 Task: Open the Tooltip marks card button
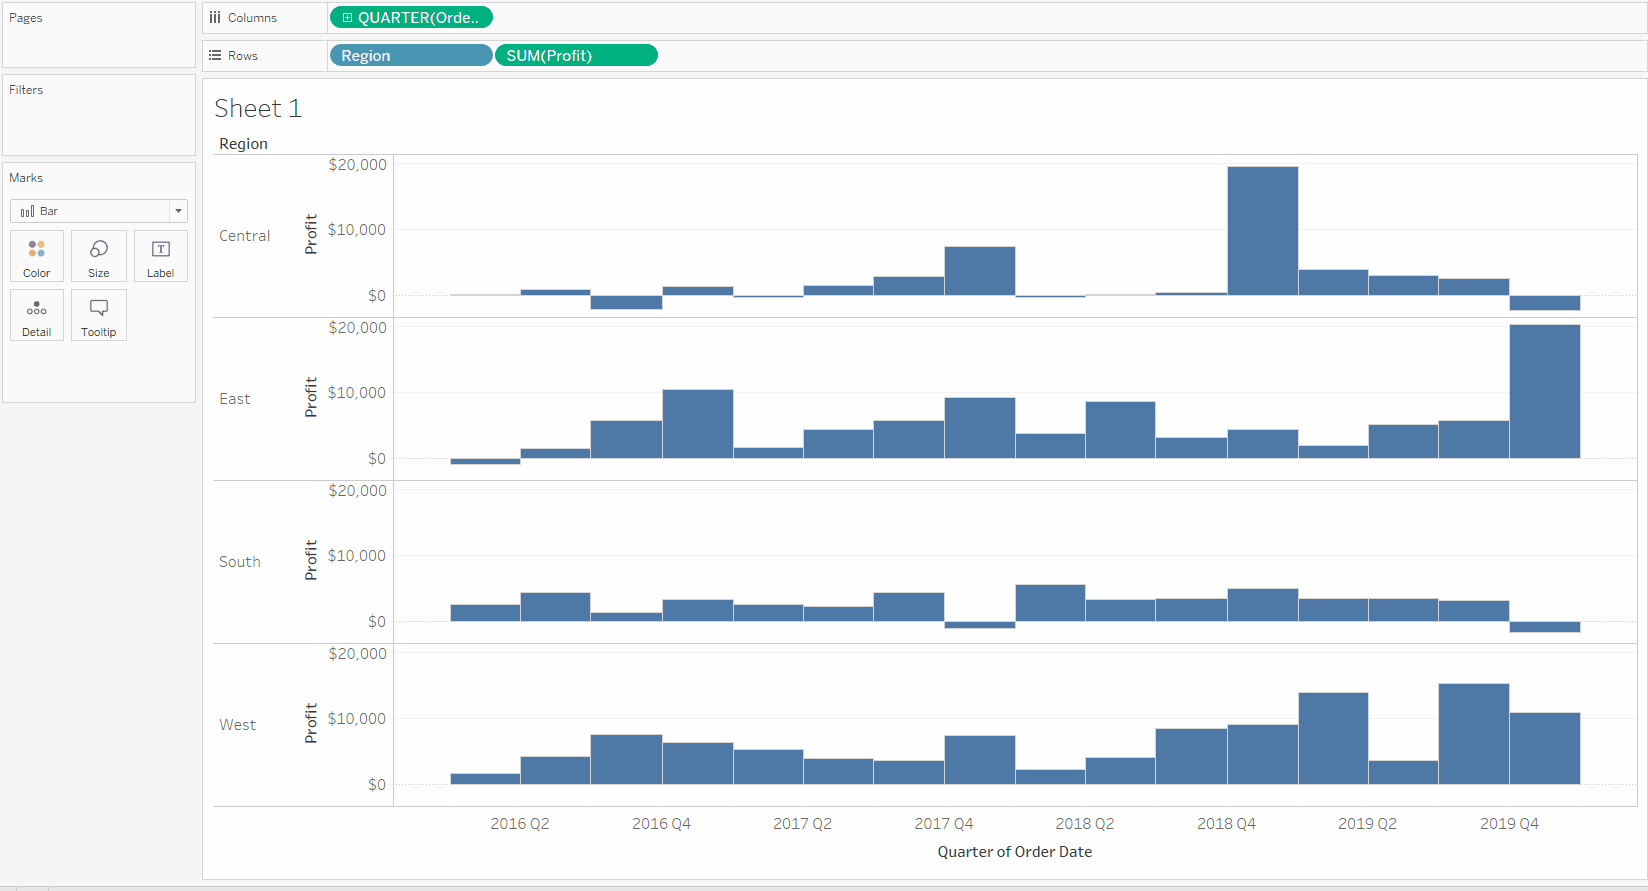click(99, 315)
